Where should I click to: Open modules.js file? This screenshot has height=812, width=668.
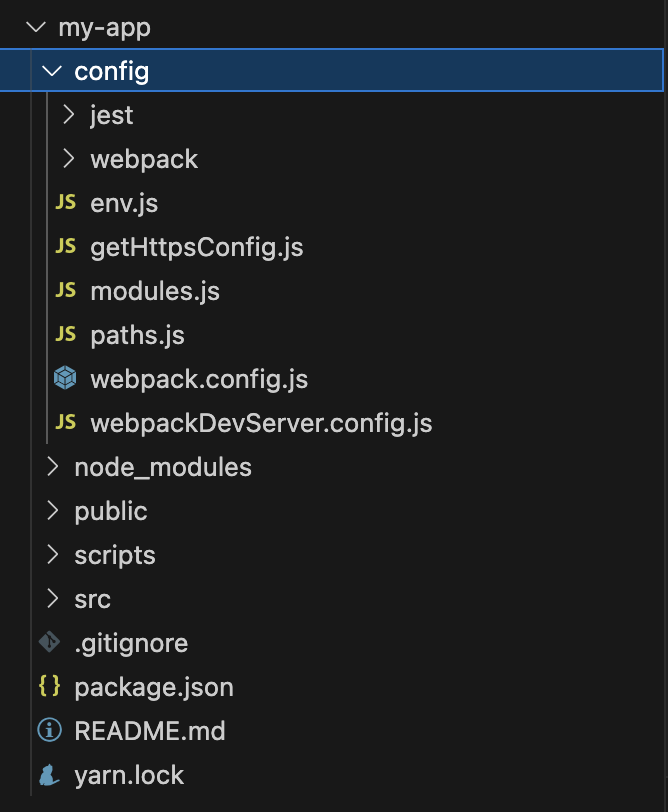(x=154, y=291)
